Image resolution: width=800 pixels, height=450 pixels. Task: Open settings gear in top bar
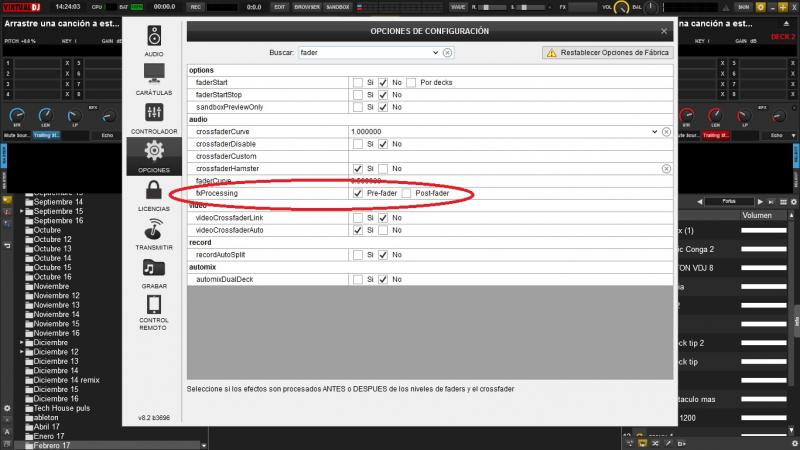tap(760, 7)
